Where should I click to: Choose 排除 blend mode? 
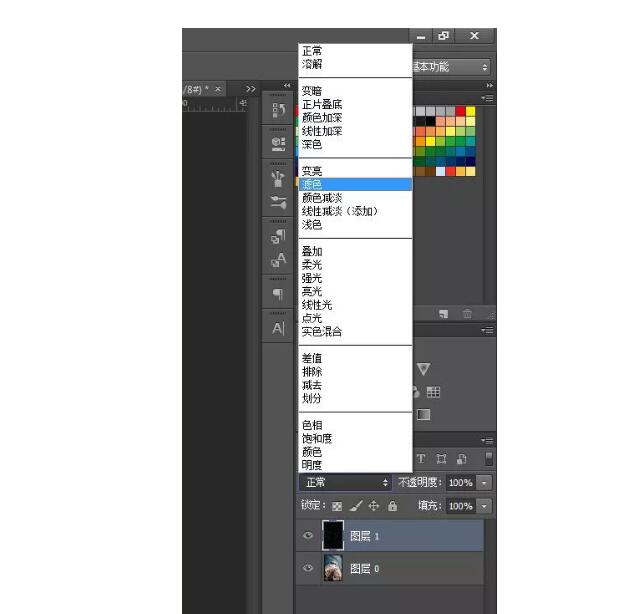[x=312, y=372]
